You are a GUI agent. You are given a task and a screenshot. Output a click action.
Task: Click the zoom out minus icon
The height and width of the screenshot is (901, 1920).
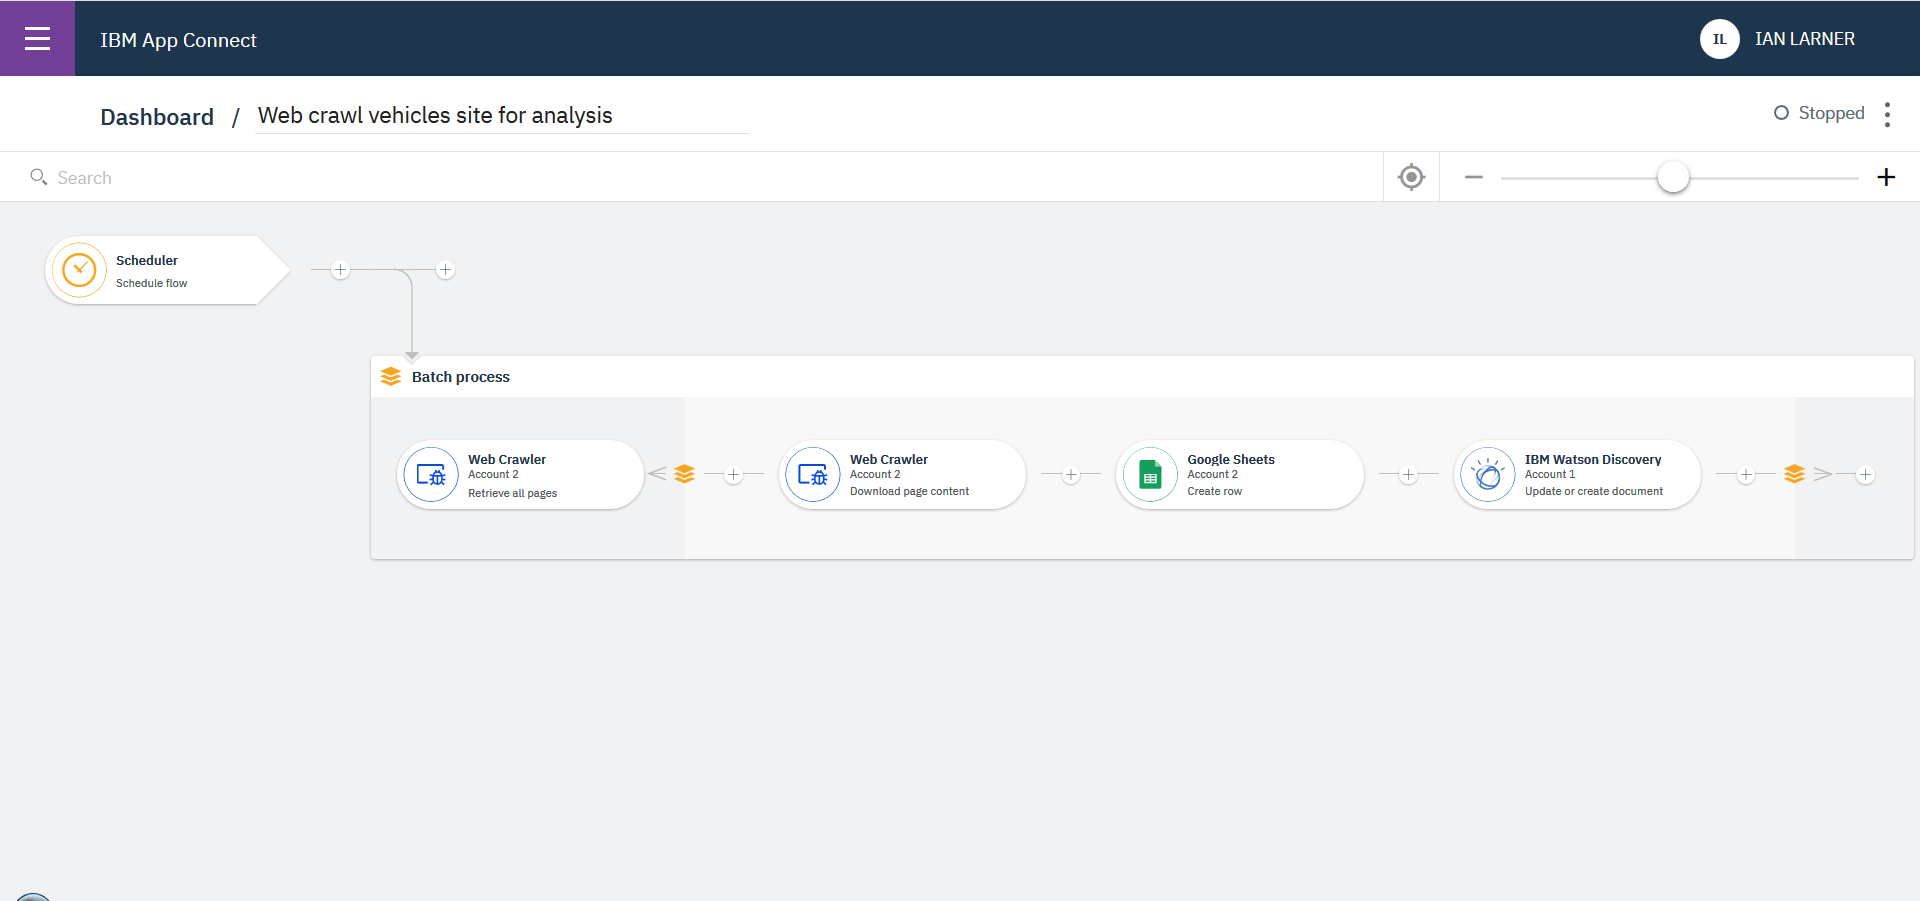(1473, 177)
